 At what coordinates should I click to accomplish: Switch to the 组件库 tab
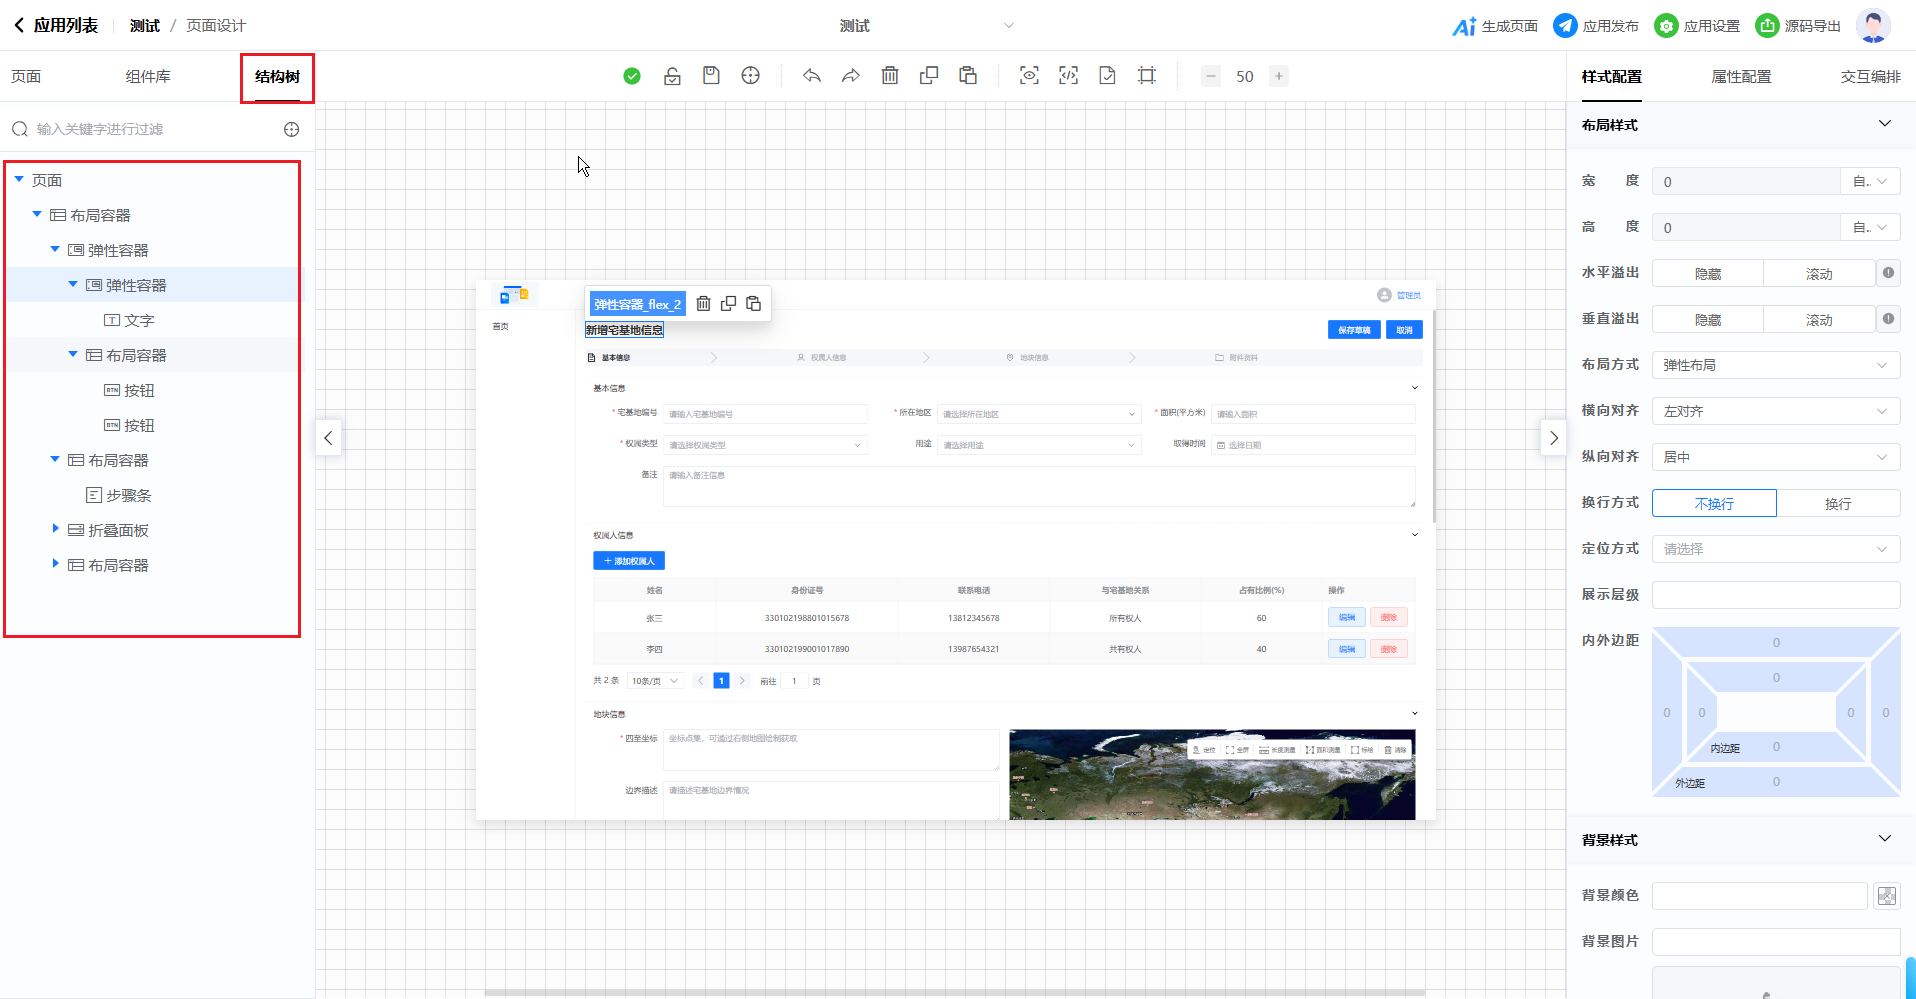tap(148, 77)
